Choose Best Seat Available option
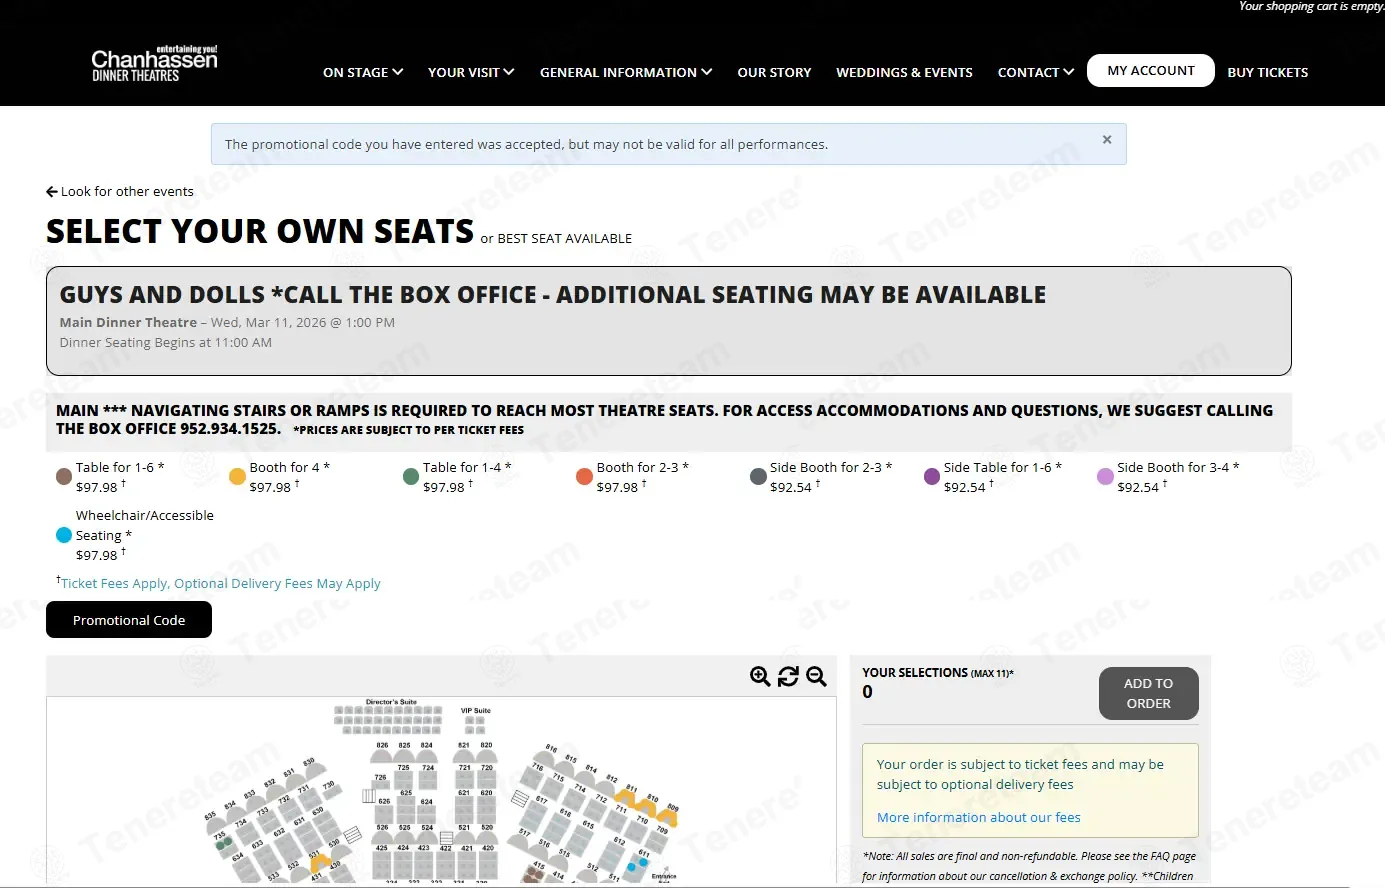This screenshot has width=1385, height=888. click(x=565, y=238)
